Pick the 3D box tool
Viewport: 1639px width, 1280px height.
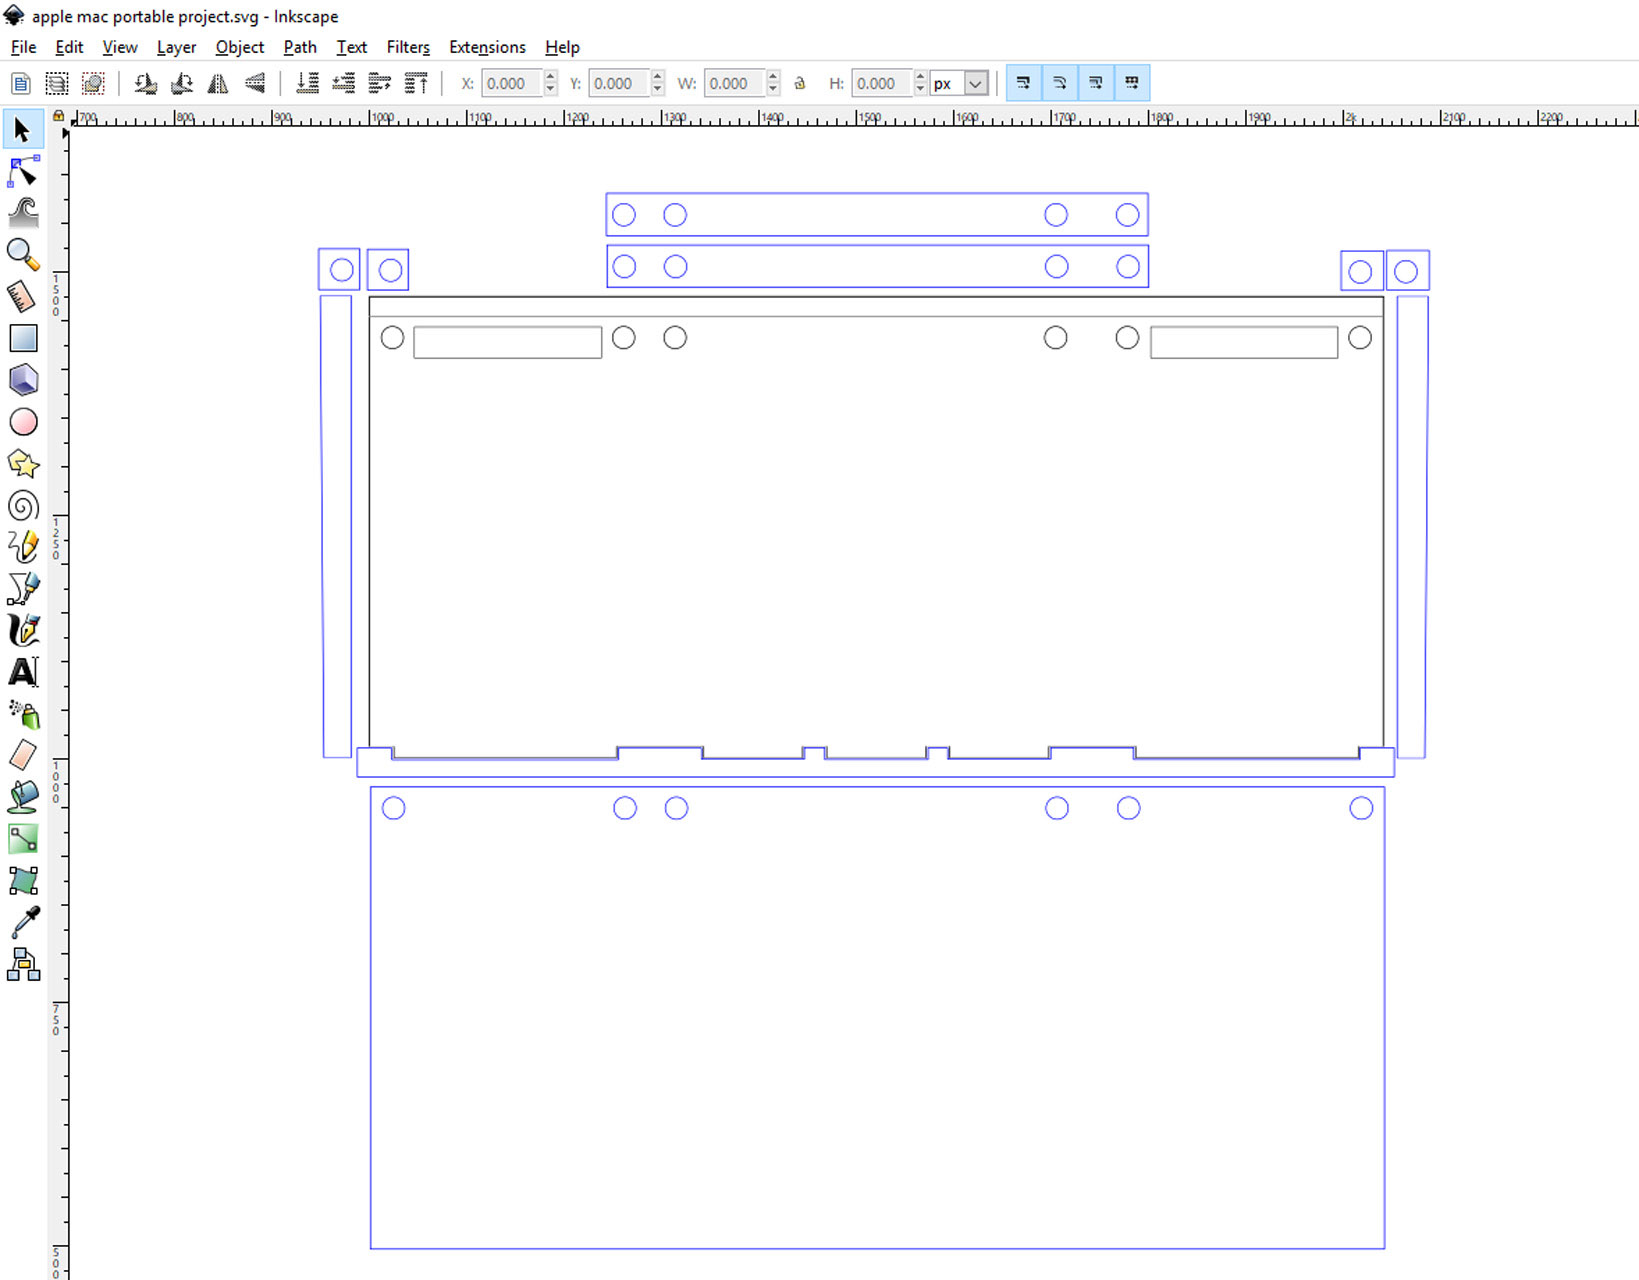click(x=23, y=380)
